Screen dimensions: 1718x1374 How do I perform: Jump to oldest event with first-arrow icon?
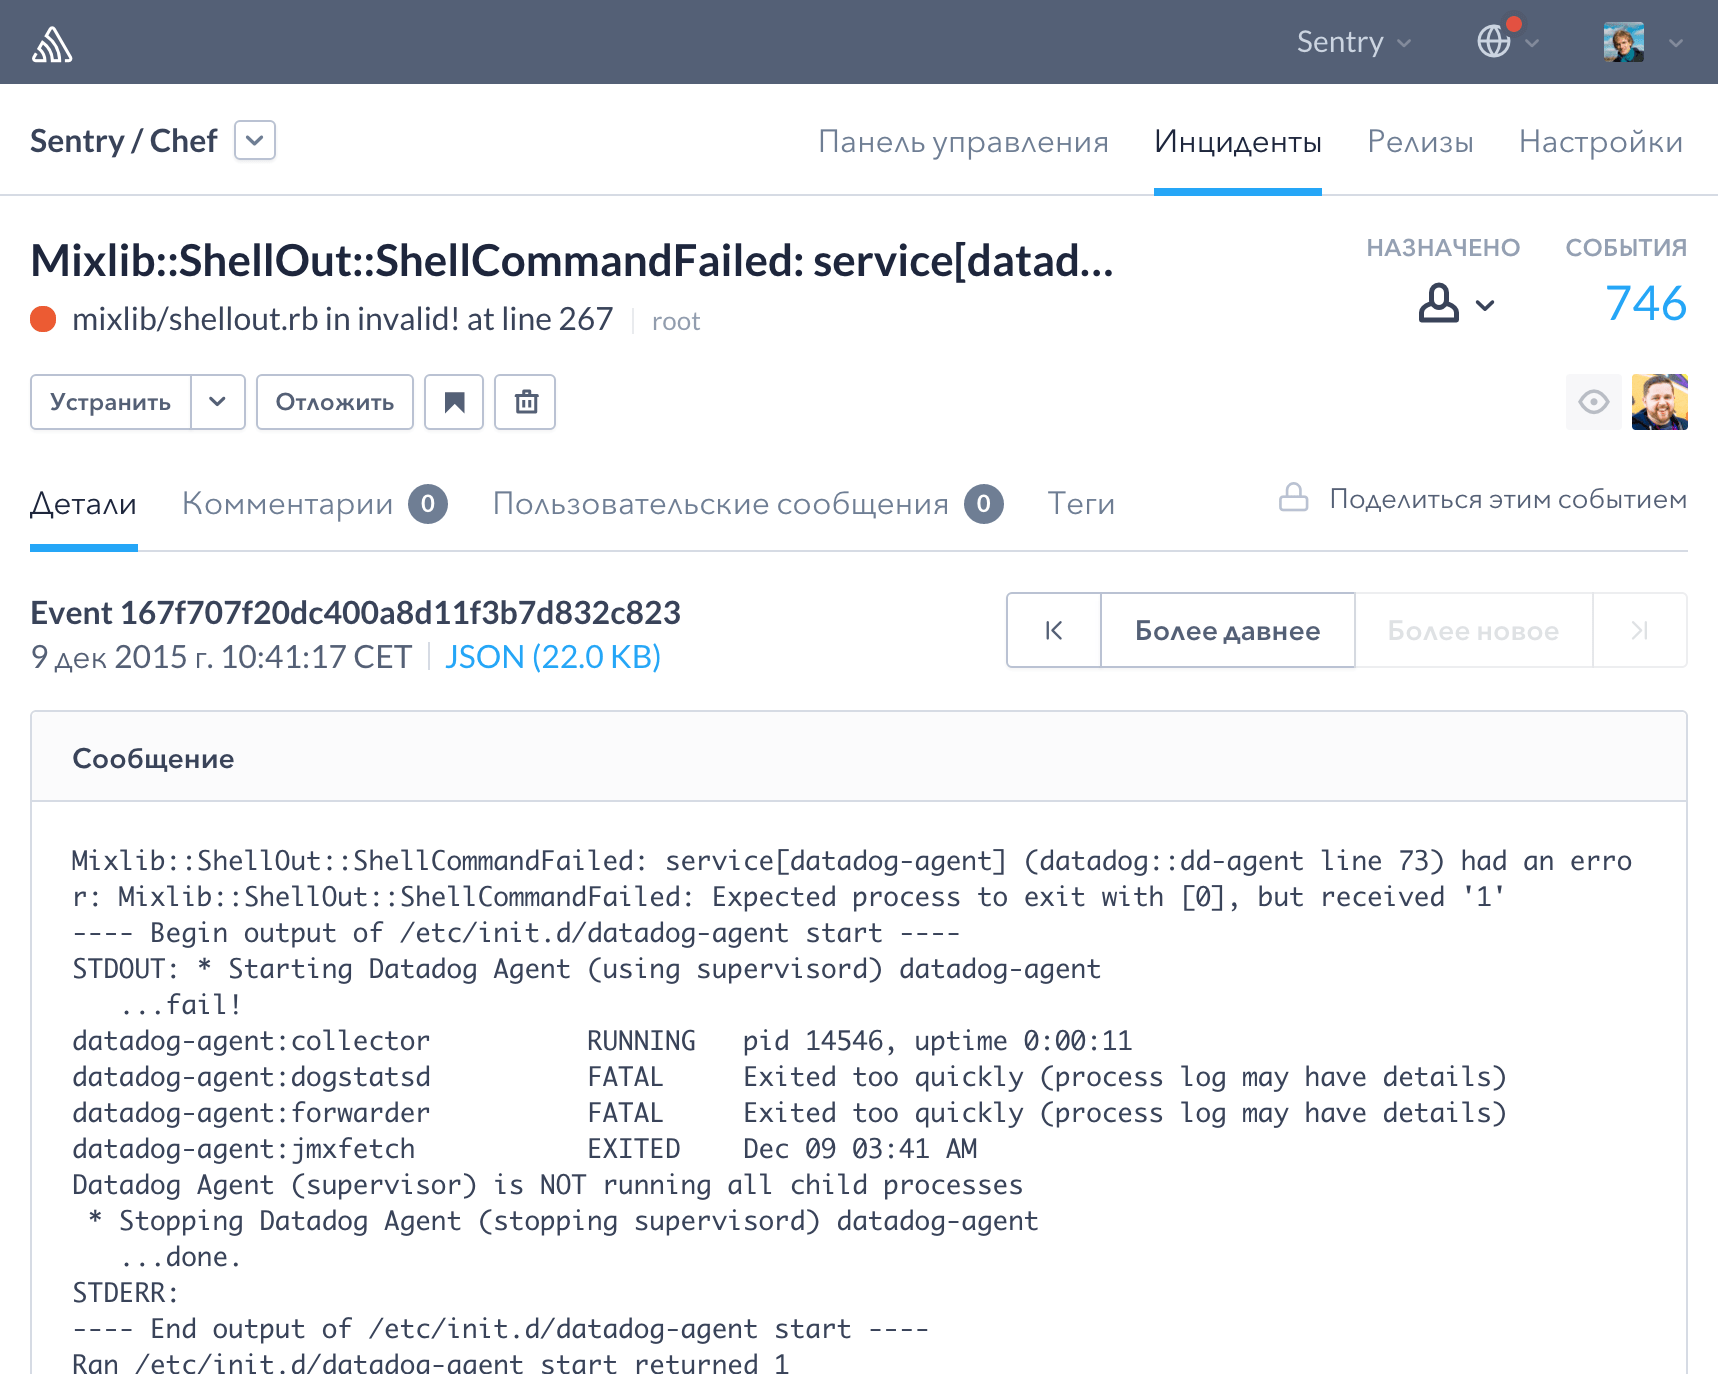[1054, 630]
